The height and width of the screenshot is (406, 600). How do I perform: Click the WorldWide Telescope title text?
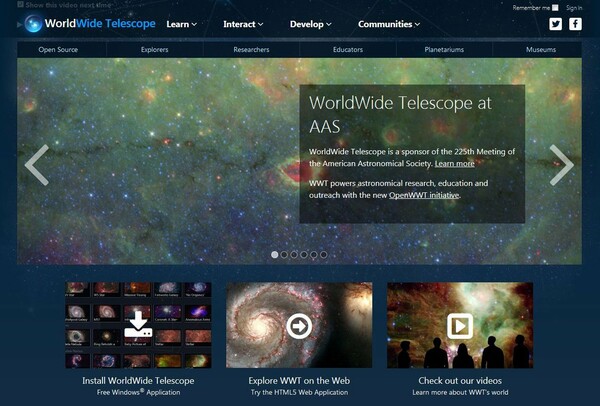coord(100,24)
